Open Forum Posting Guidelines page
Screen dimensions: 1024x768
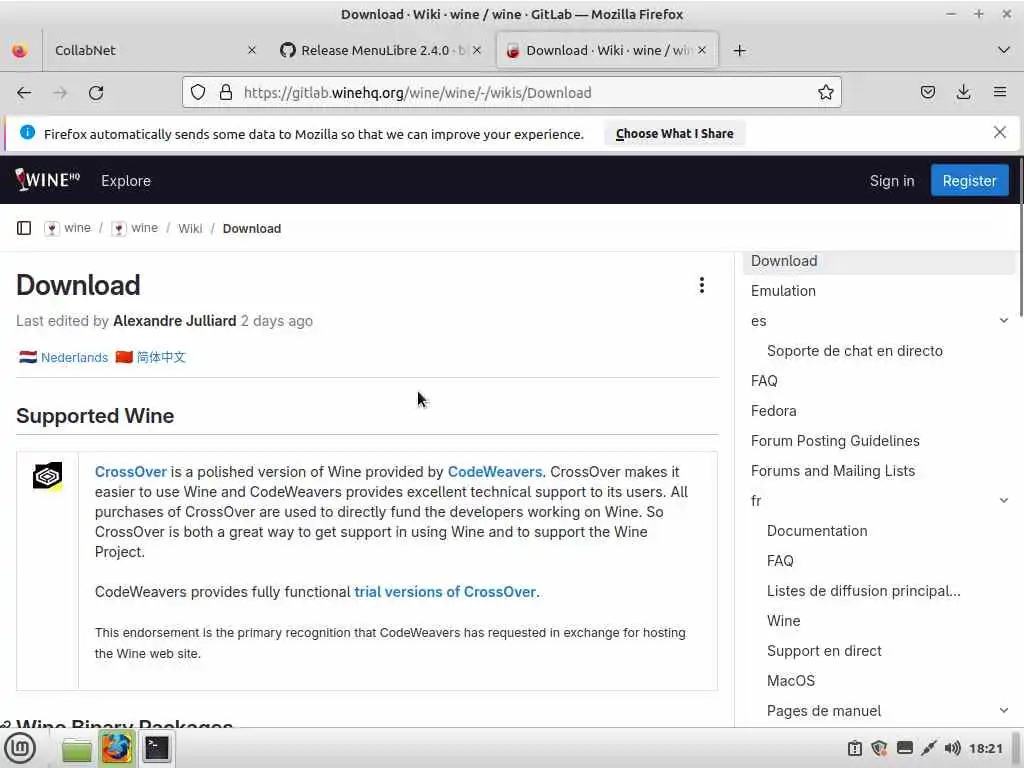pos(835,441)
